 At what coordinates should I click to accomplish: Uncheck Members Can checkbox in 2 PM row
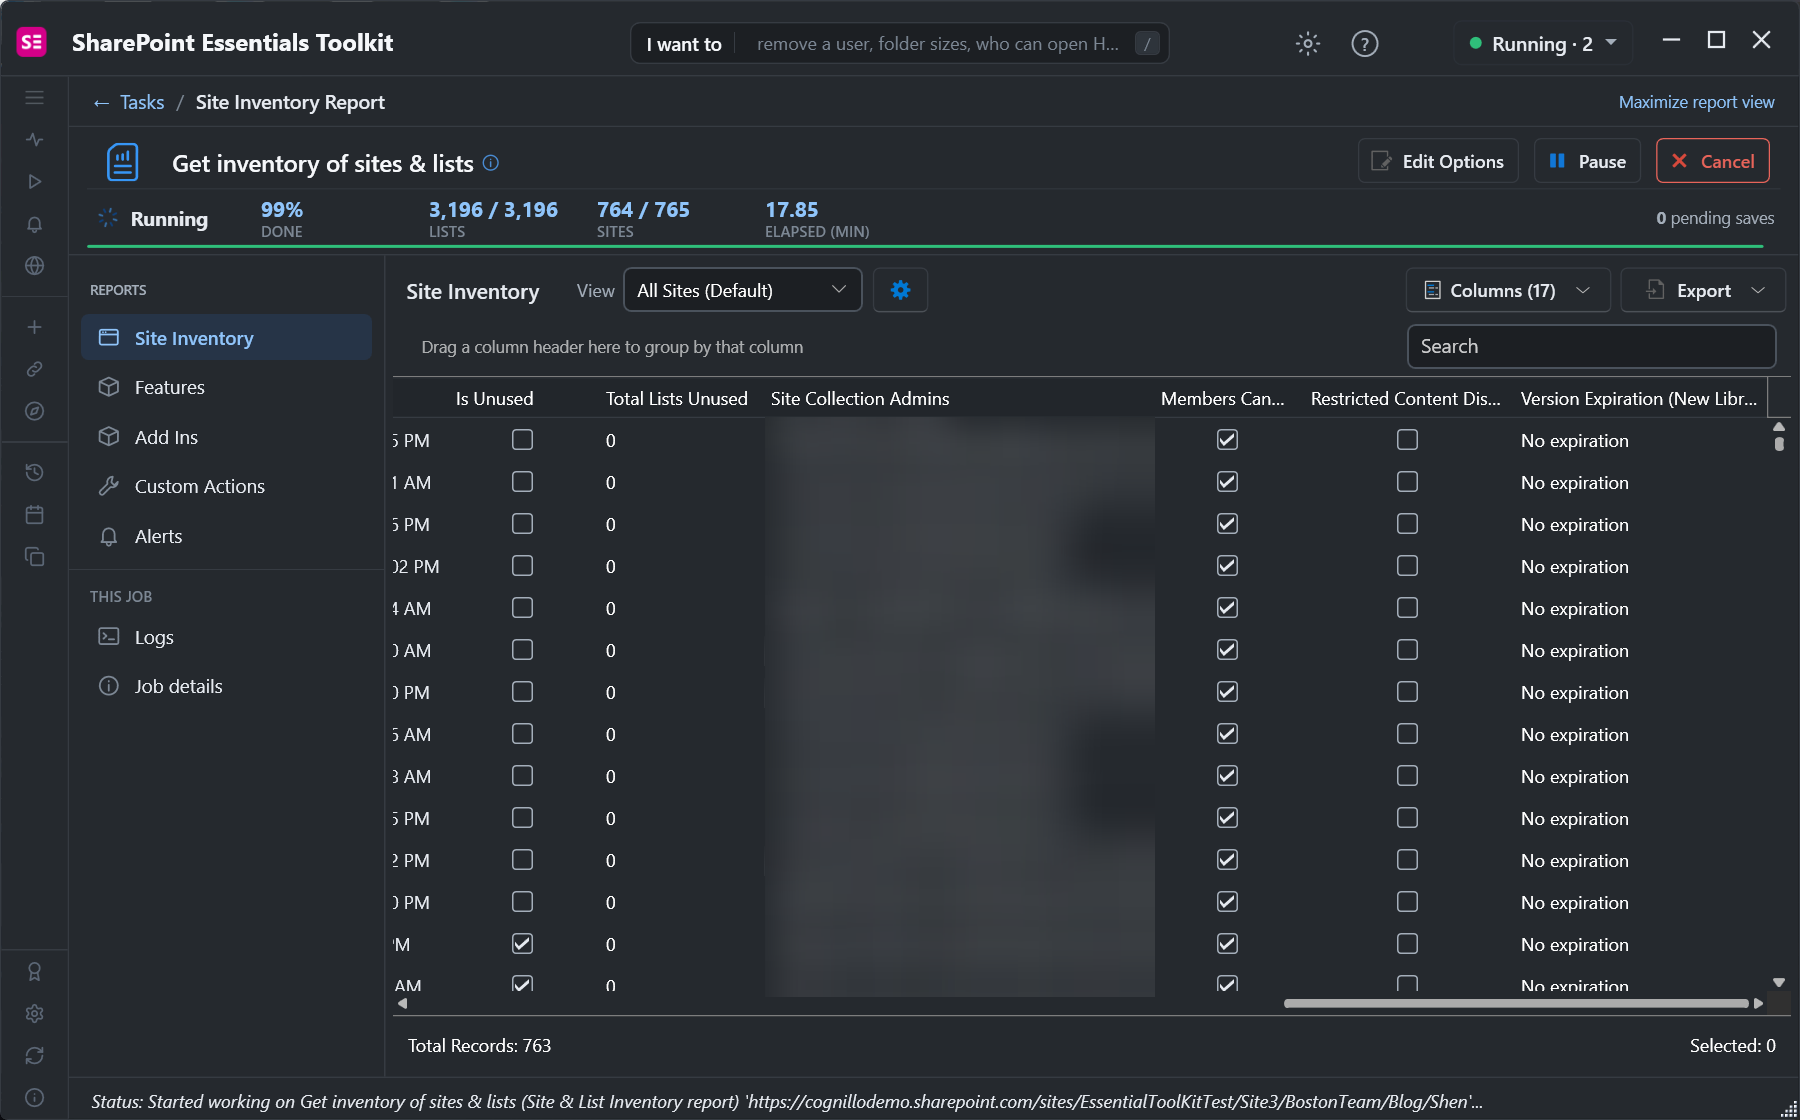click(1227, 860)
